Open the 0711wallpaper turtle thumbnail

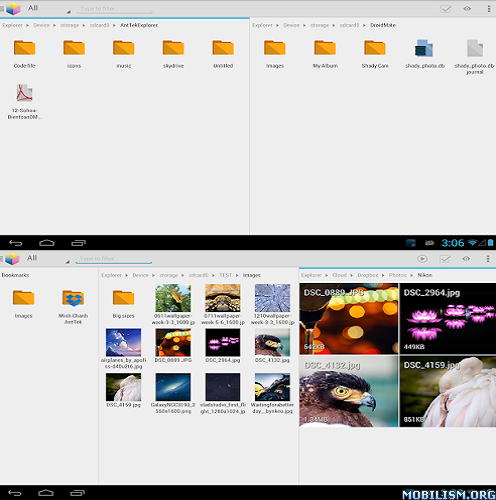click(223, 298)
